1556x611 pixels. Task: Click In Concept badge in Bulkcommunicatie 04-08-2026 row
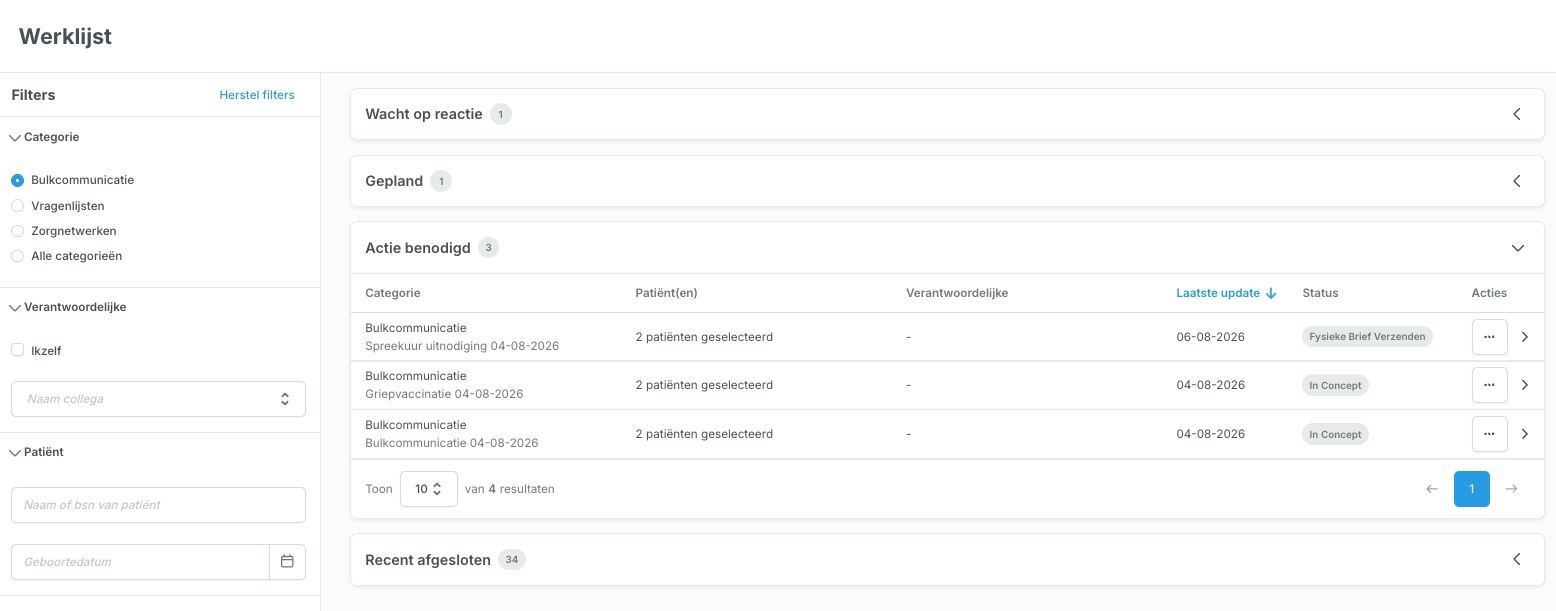(x=1335, y=434)
